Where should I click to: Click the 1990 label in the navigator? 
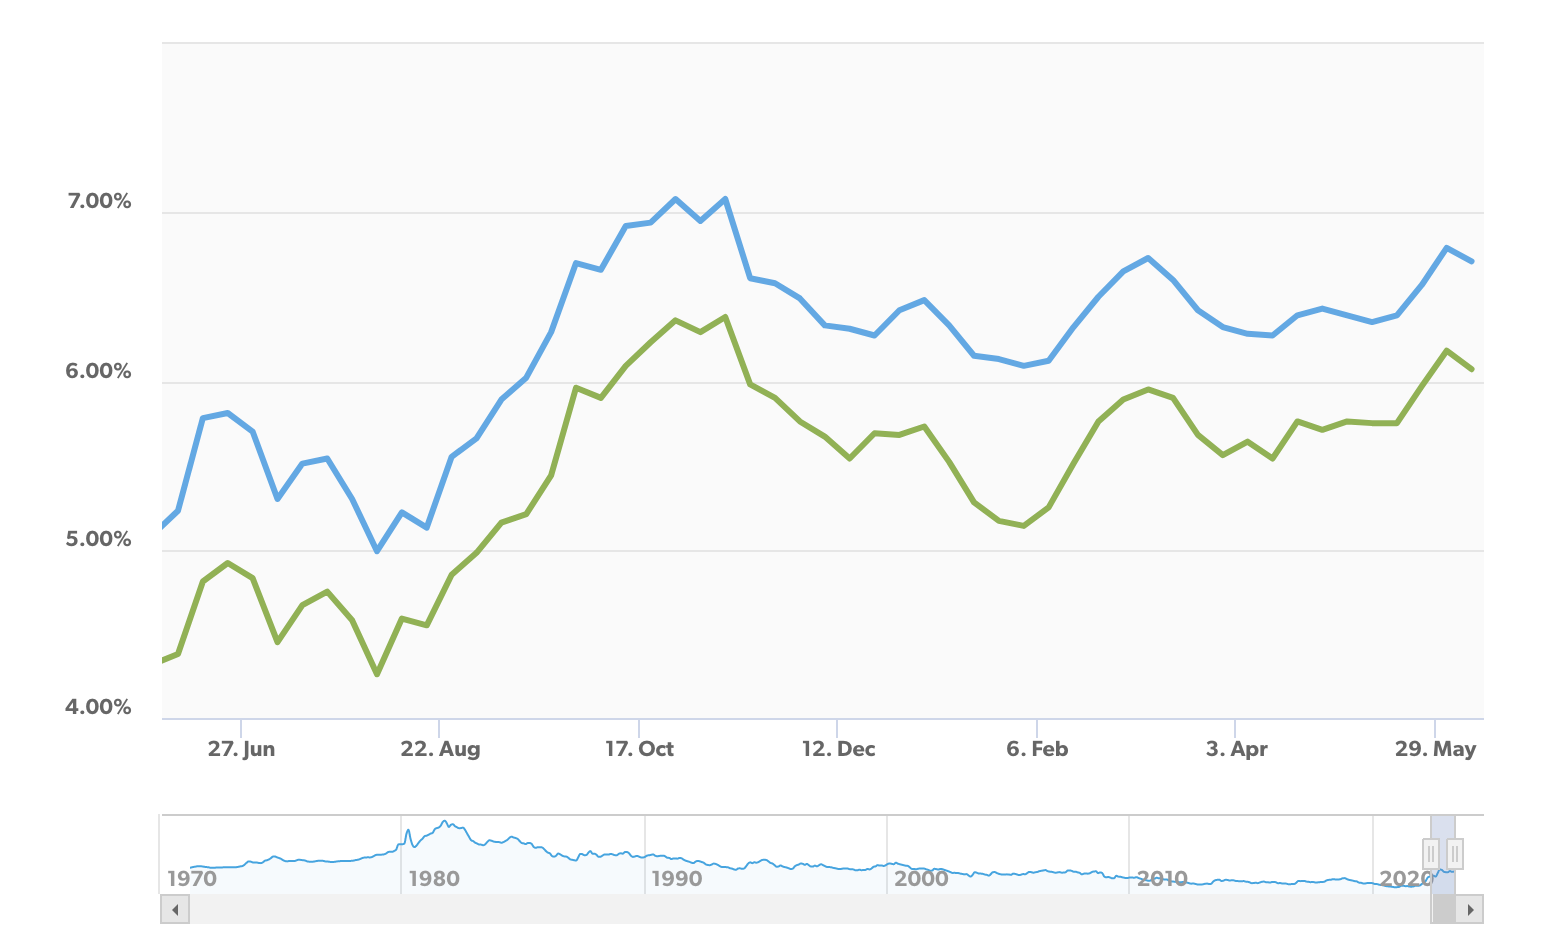pos(677,879)
